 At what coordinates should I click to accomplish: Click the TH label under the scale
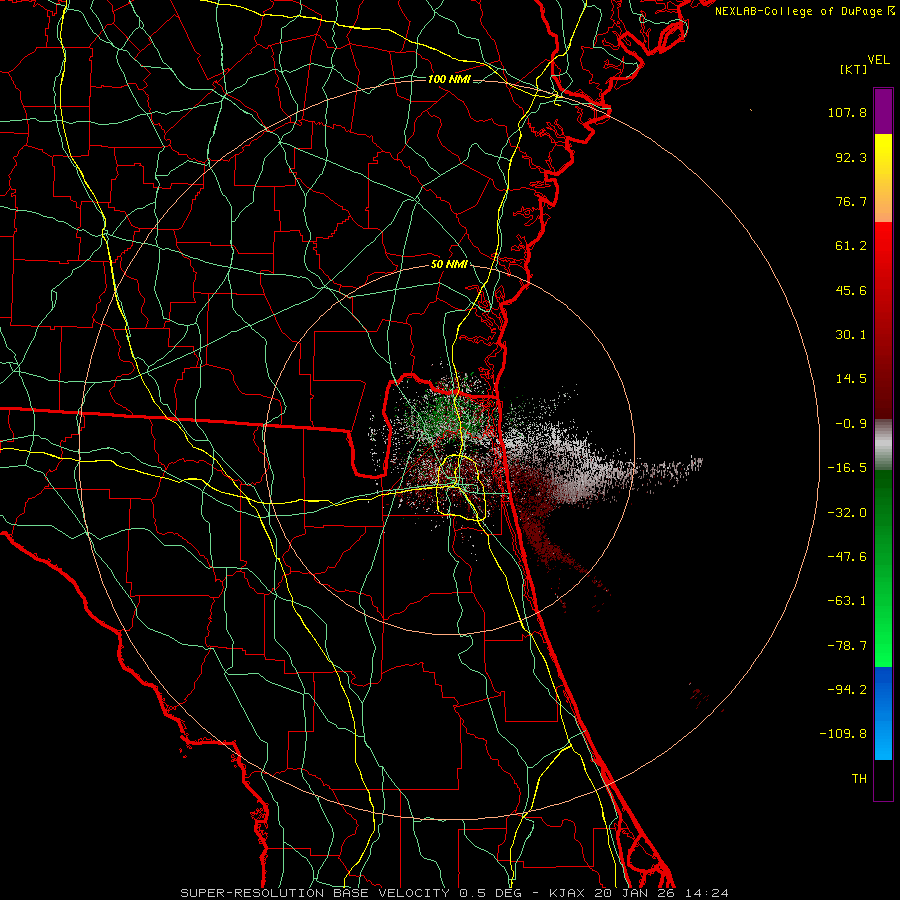click(859, 779)
